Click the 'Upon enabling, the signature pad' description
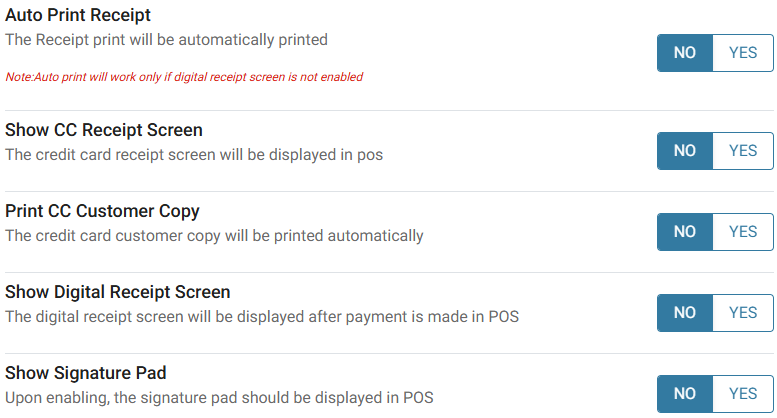777x418 pixels. tap(219, 397)
